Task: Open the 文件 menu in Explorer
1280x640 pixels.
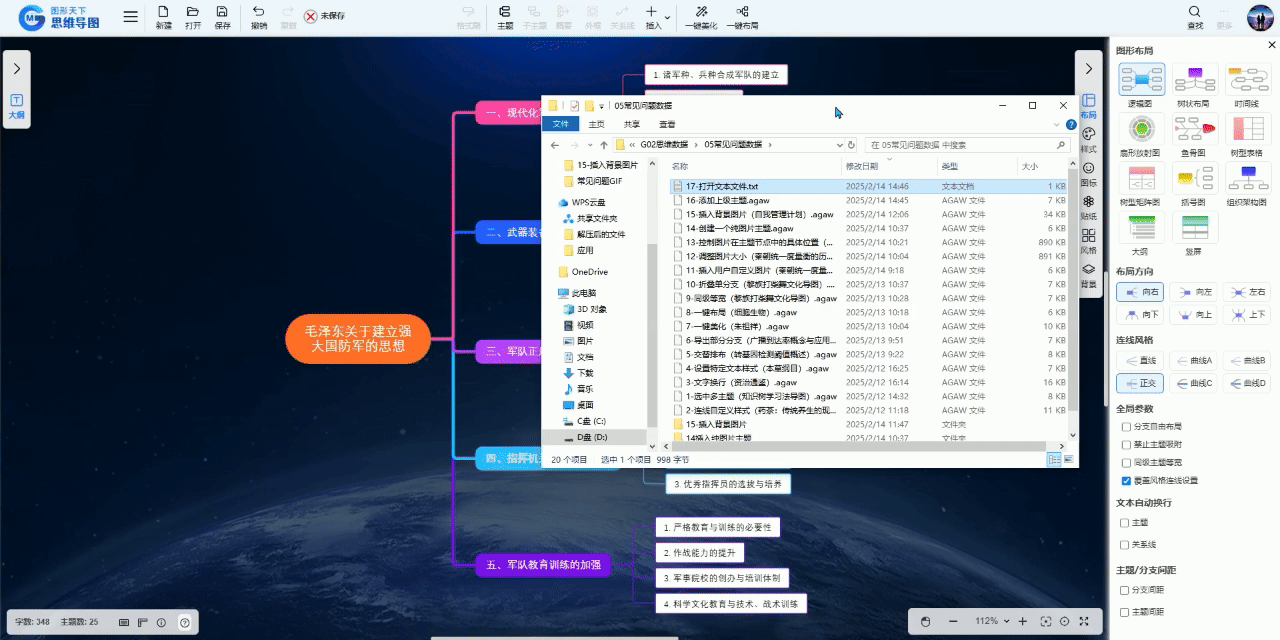Action: click(x=560, y=124)
